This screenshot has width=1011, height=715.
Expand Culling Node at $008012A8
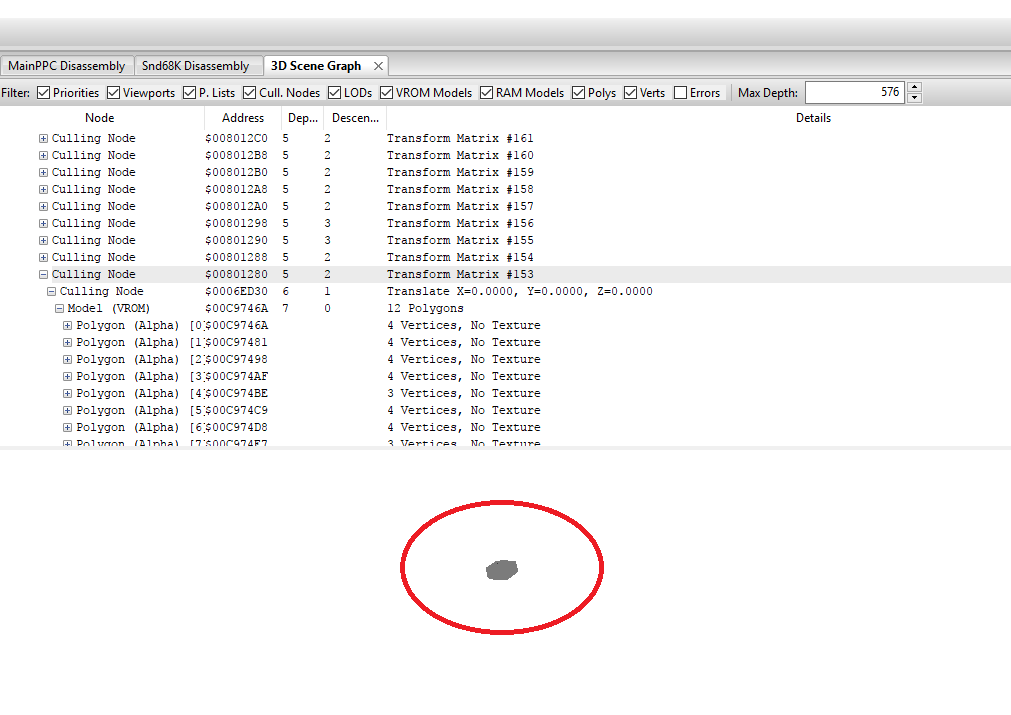pos(43,190)
